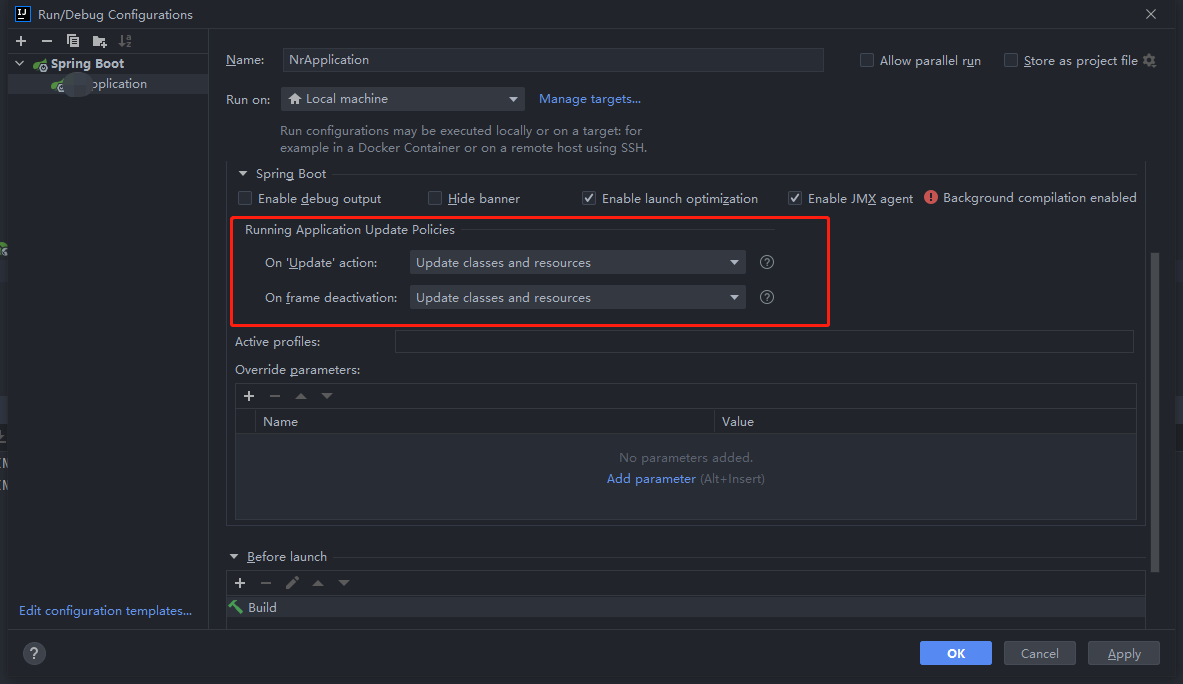This screenshot has width=1183, height=684.
Task: Open Store as project file settings gear
Action: tap(1149, 60)
